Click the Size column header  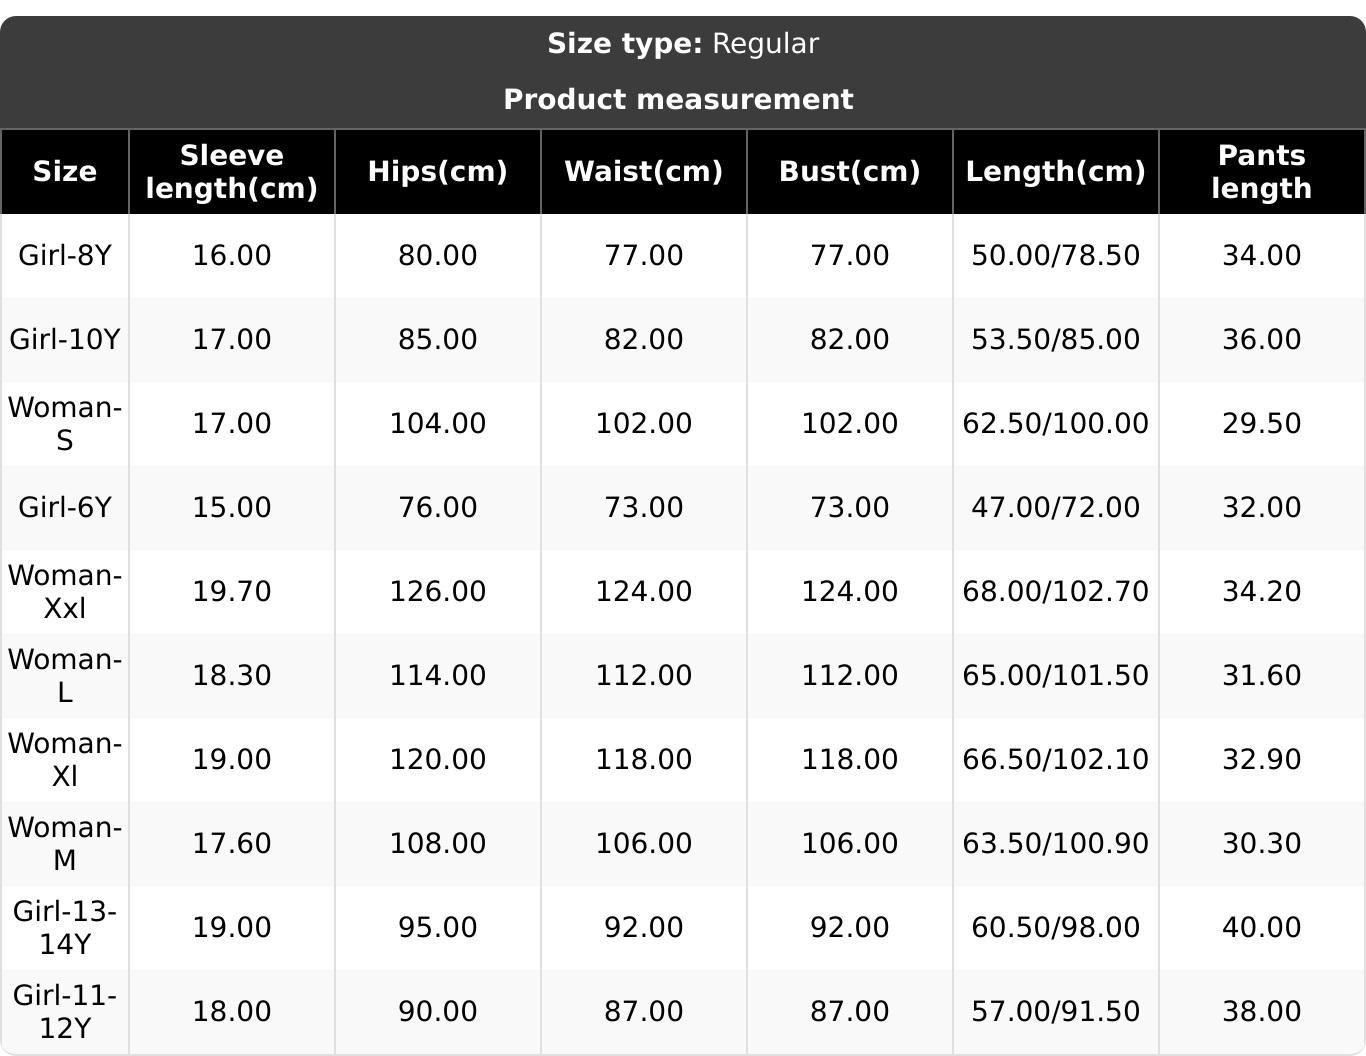pyautogui.click(x=65, y=171)
